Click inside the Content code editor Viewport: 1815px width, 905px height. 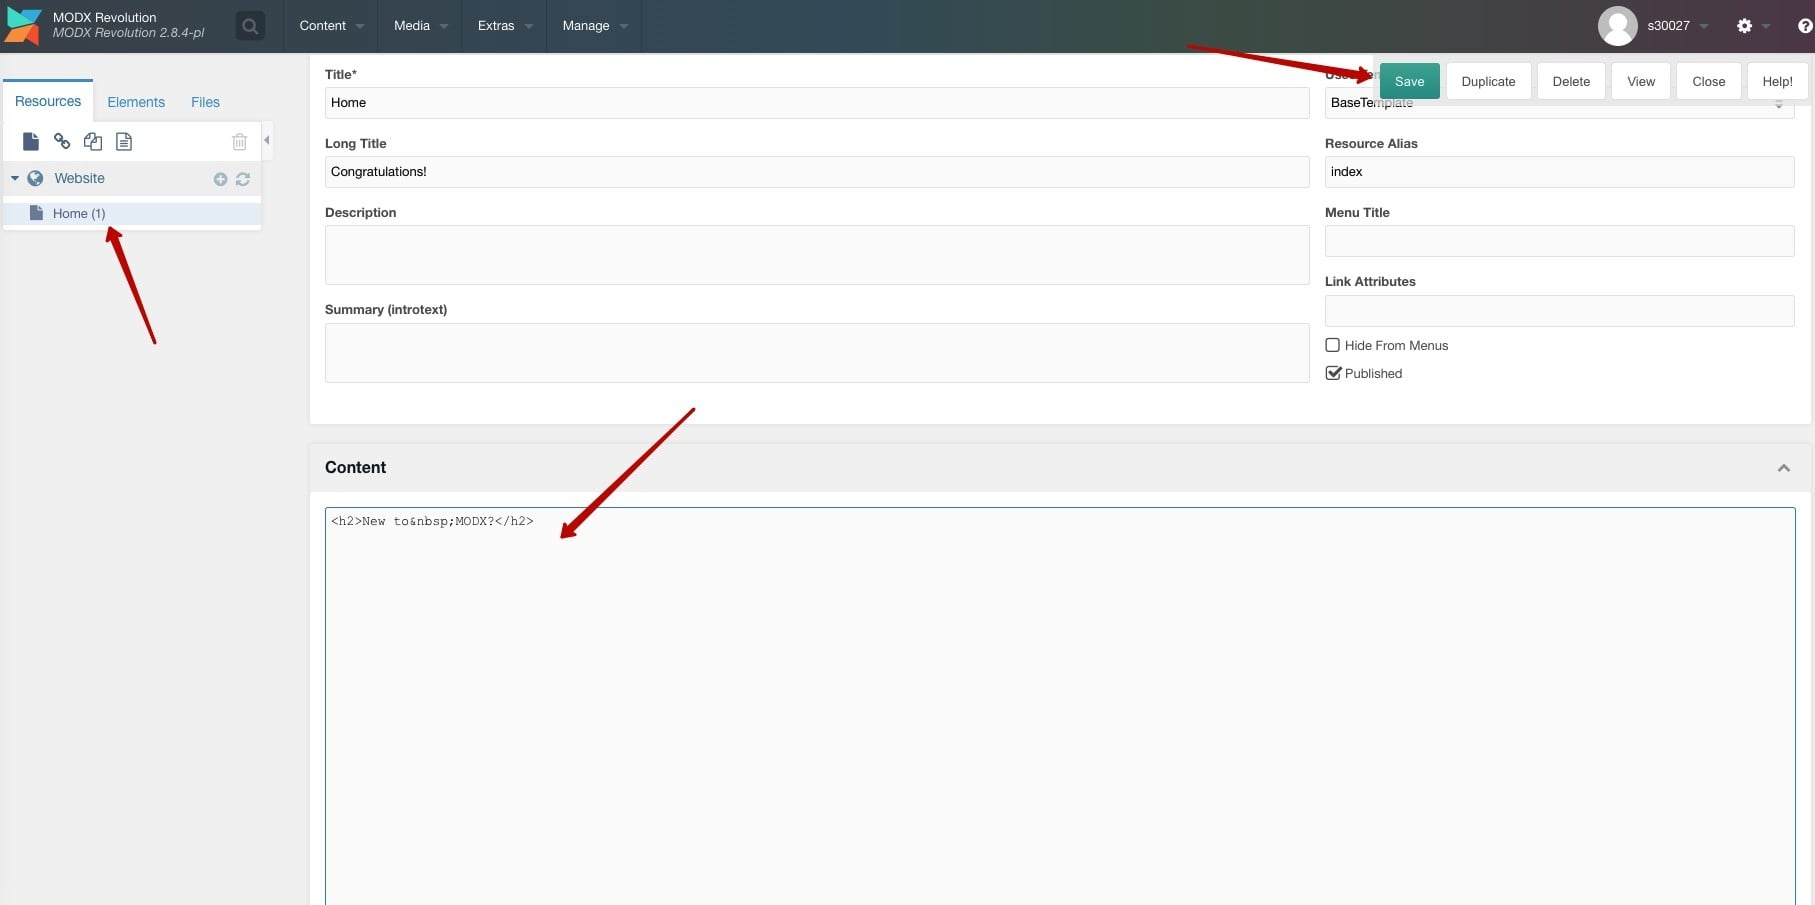click(x=1060, y=706)
